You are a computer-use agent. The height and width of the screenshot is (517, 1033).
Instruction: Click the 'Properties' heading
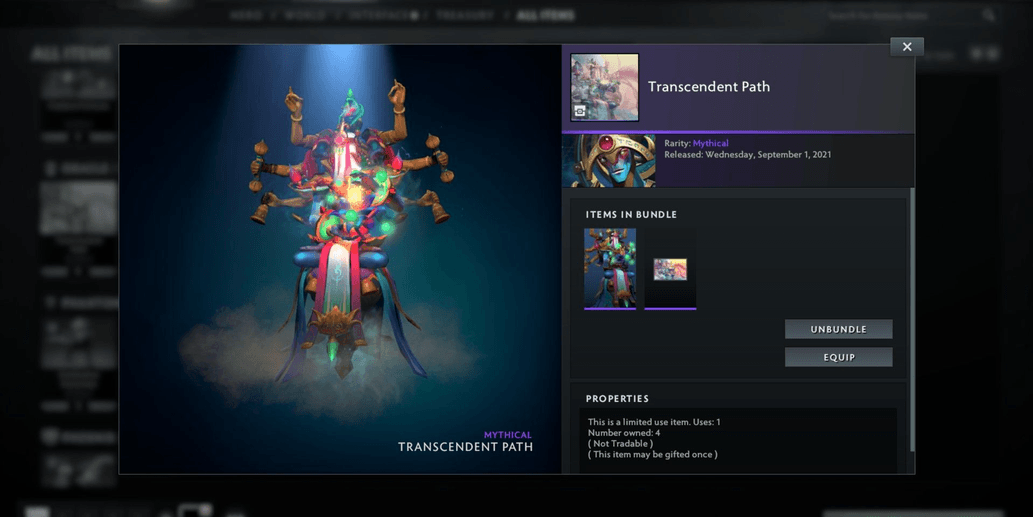point(617,398)
